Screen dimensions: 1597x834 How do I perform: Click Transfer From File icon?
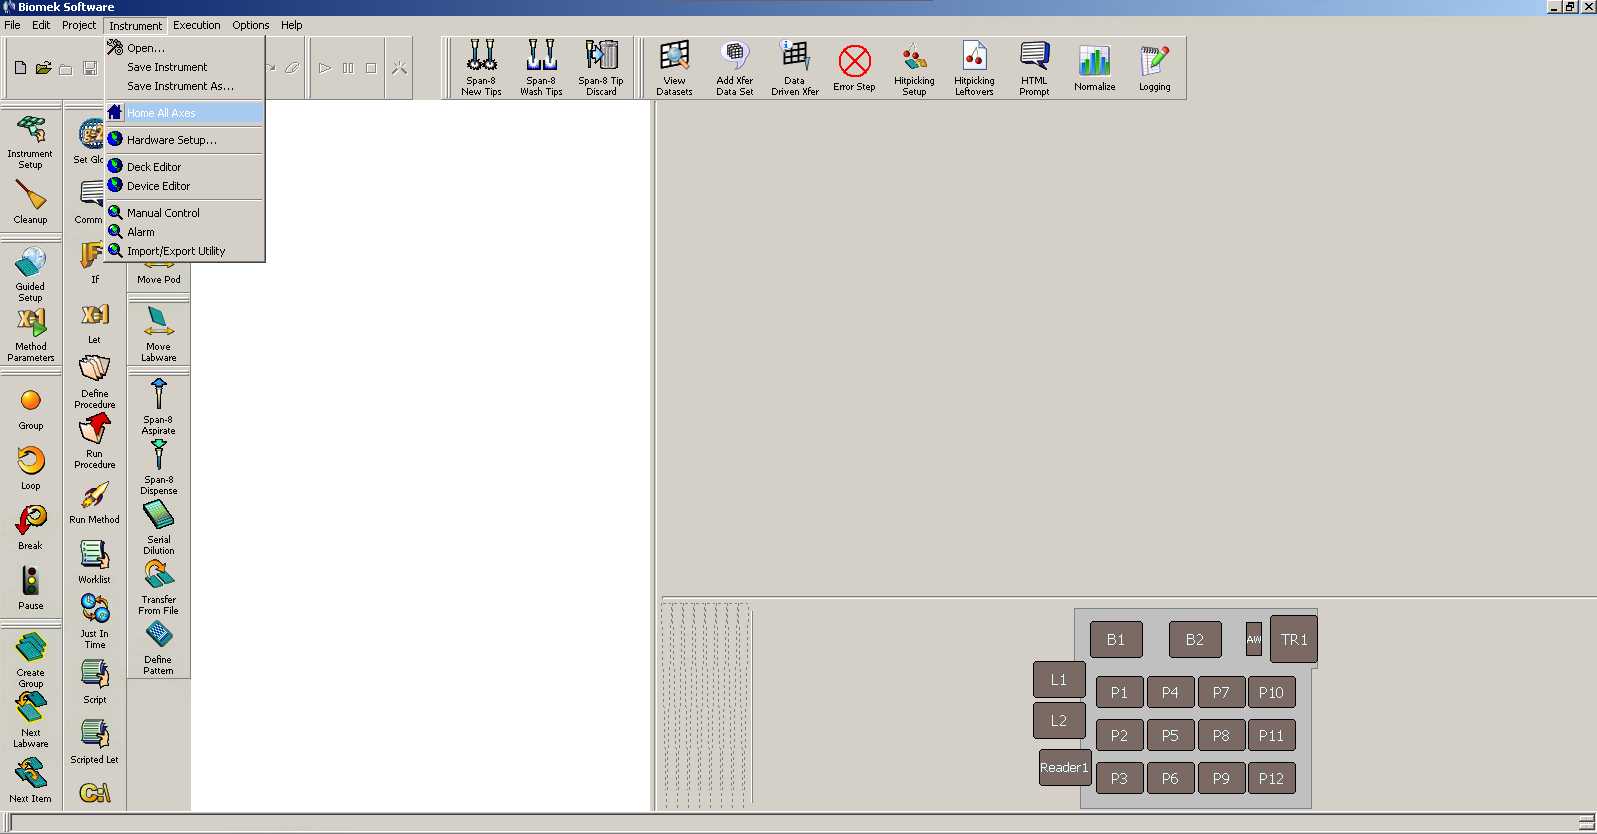click(158, 588)
